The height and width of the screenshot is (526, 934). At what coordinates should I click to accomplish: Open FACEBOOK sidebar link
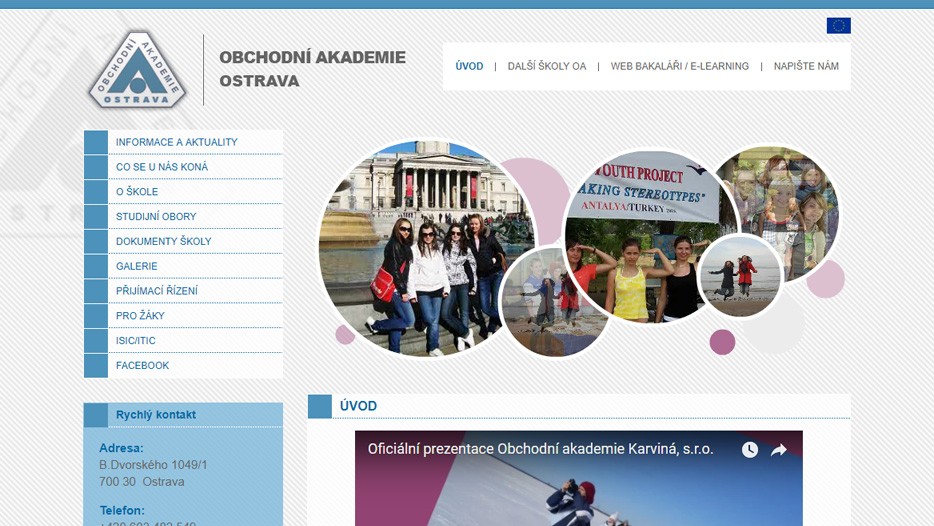click(x=183, y=366)
